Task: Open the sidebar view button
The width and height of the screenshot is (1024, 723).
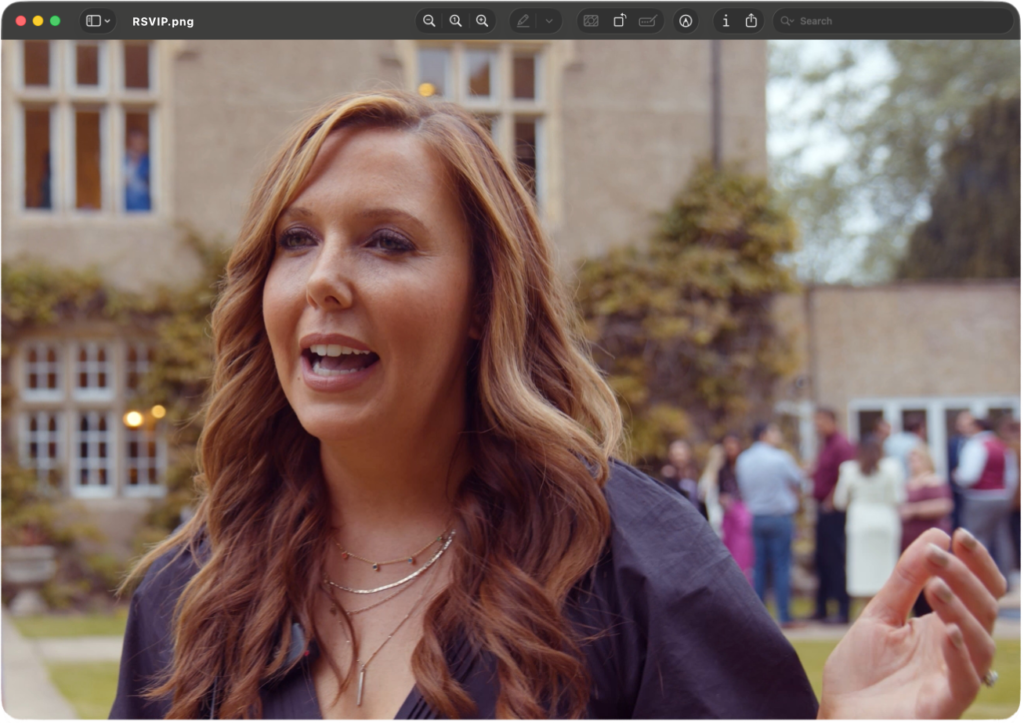Action: click(92, 21)
